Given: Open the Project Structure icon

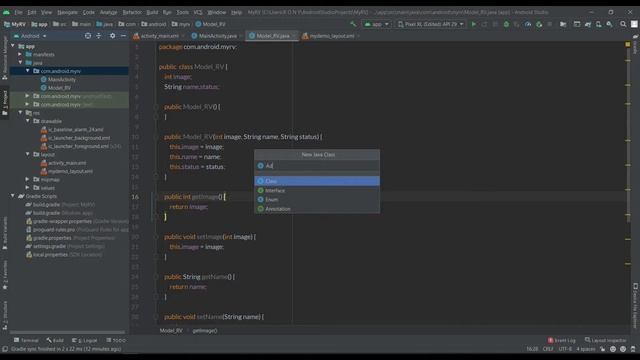Looking at the screenshot, I should 563,24.
